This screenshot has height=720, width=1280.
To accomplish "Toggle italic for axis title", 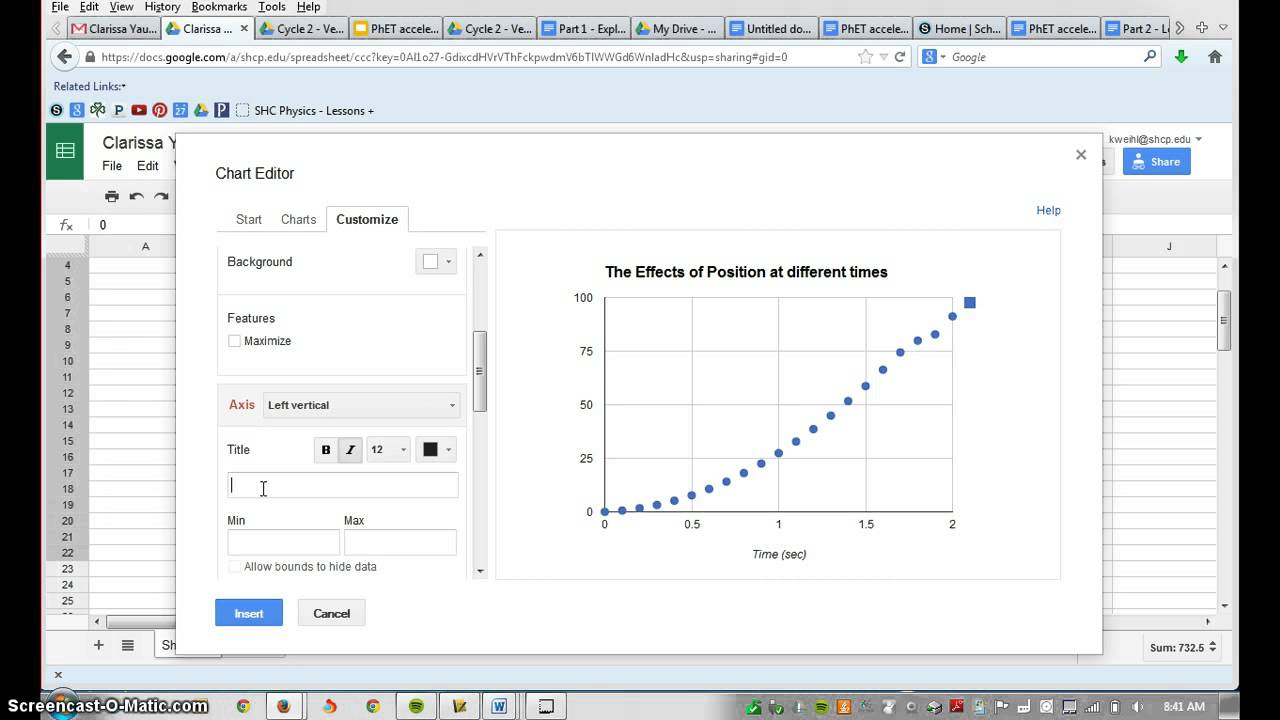I will pyautogui.click(x=350, y=450).
